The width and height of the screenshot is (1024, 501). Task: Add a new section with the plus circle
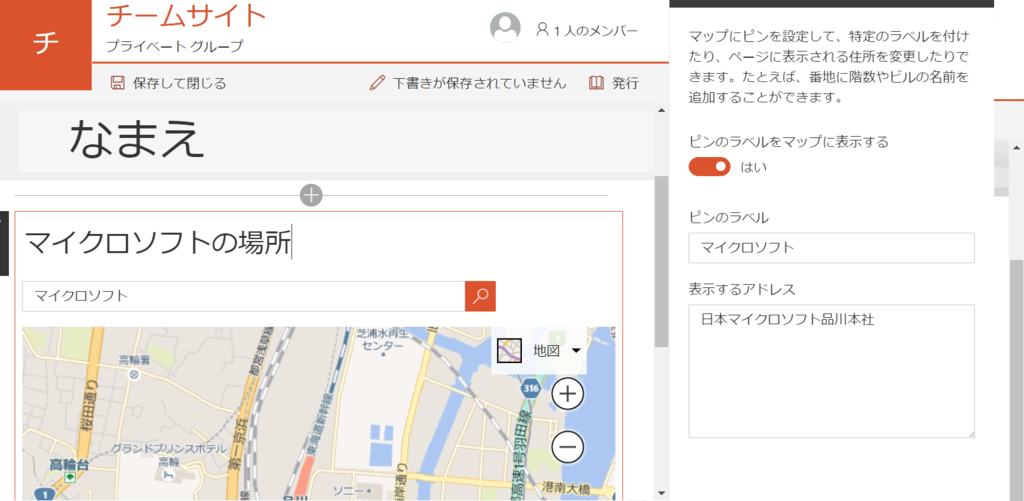(312, 195)
